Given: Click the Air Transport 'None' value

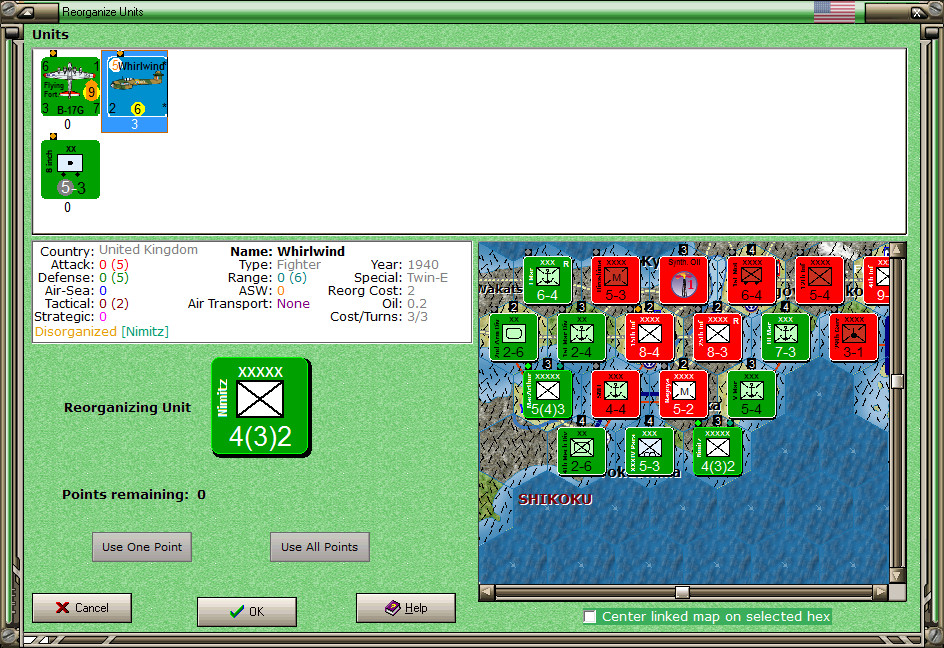Looking at the screenshot, I should click(x=293, y=304).
